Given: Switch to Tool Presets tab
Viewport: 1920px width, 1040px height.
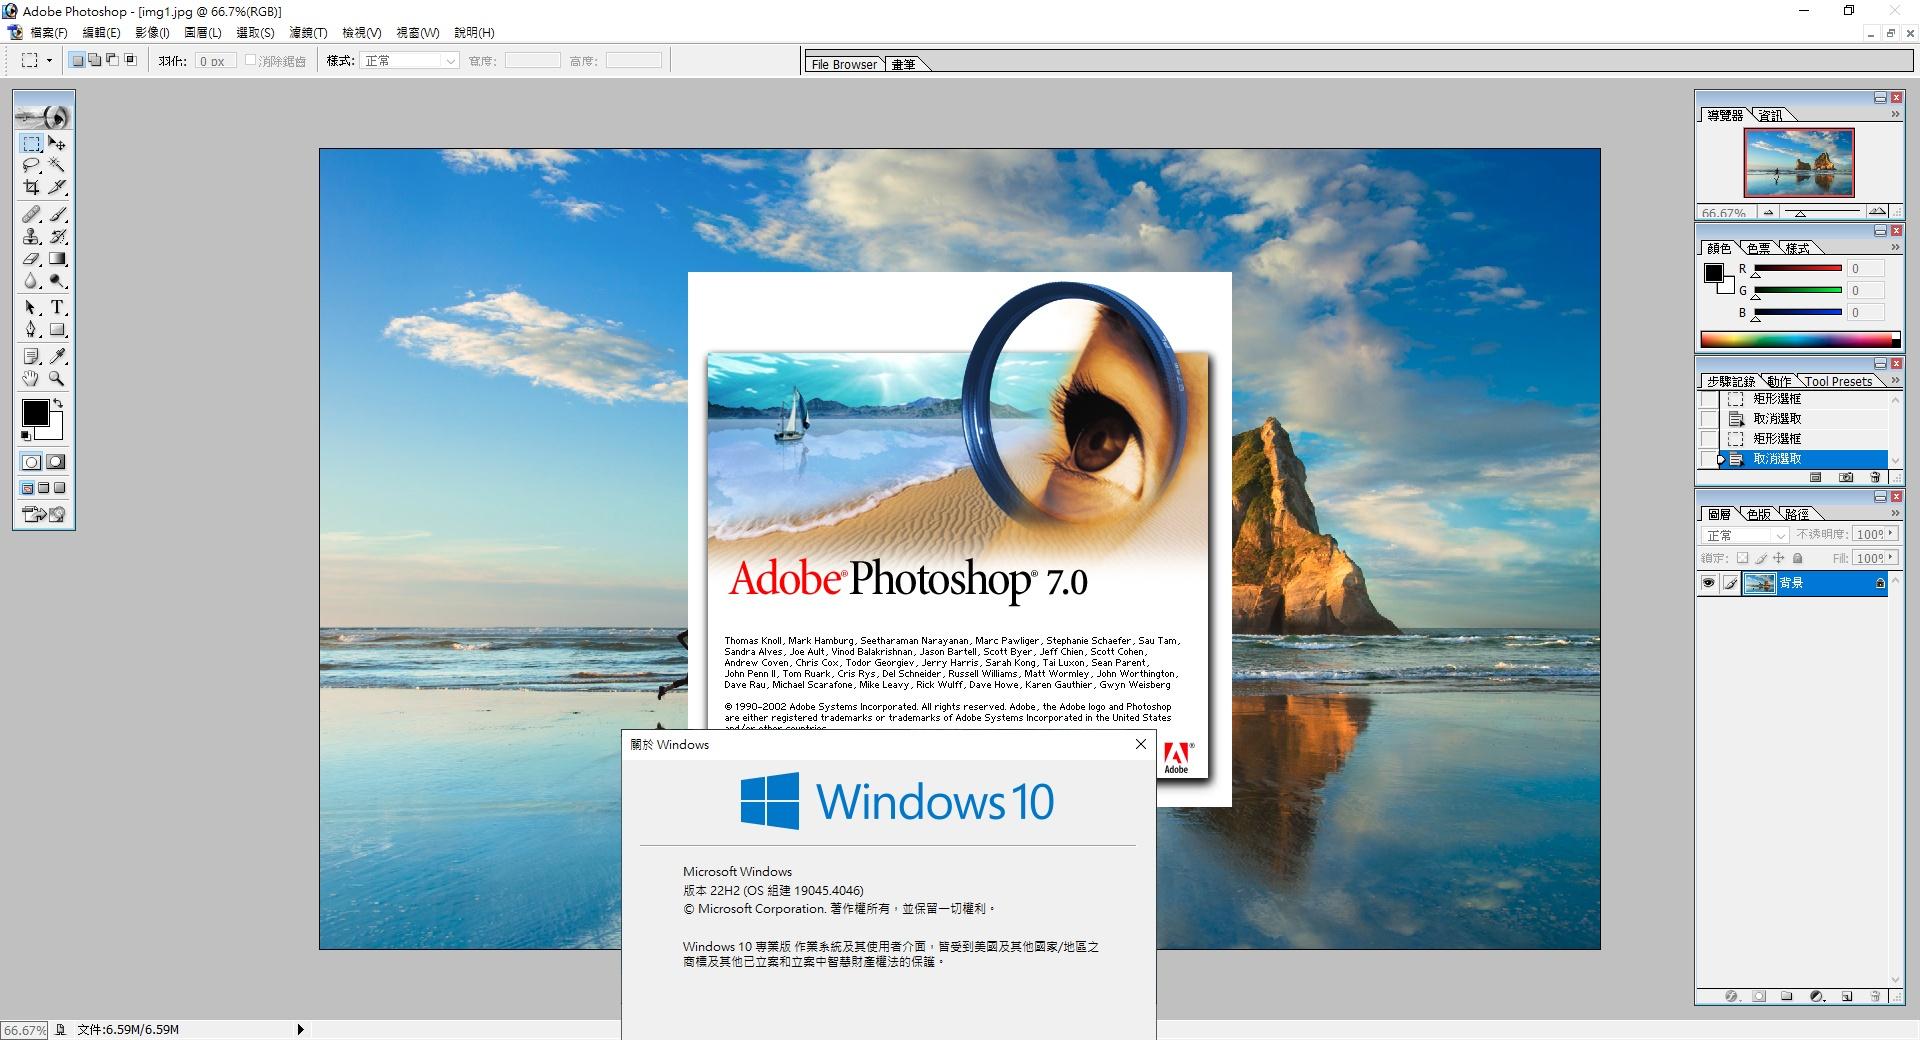Looking at the screenshot, I should (x=1838, y=381).
